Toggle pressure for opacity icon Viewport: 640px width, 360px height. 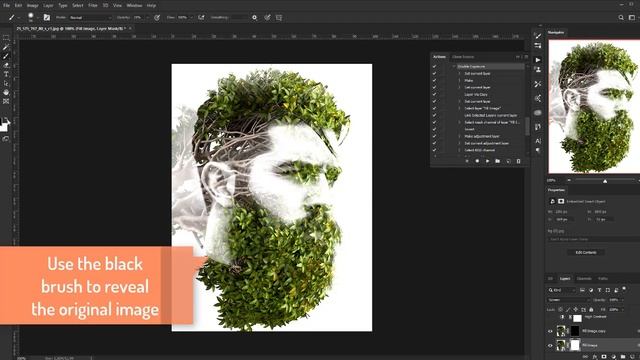tap(157, 18)
